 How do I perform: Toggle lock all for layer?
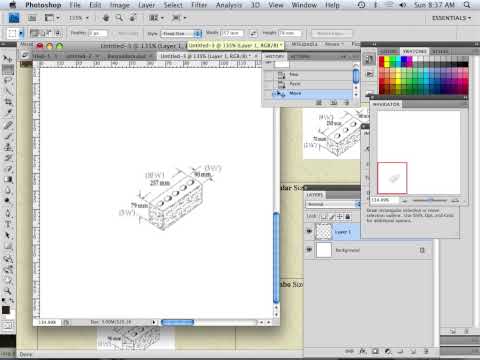click(348, 217)
